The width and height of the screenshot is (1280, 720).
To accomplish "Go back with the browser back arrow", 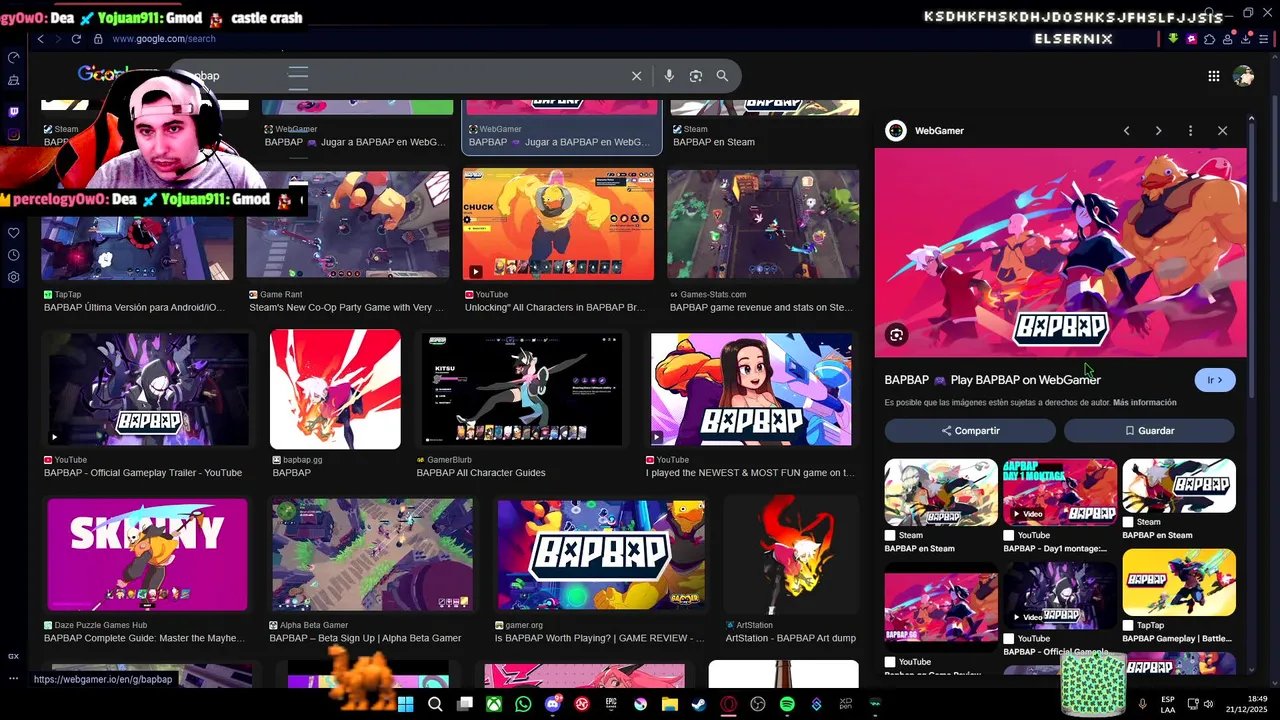I will [40, 39].
